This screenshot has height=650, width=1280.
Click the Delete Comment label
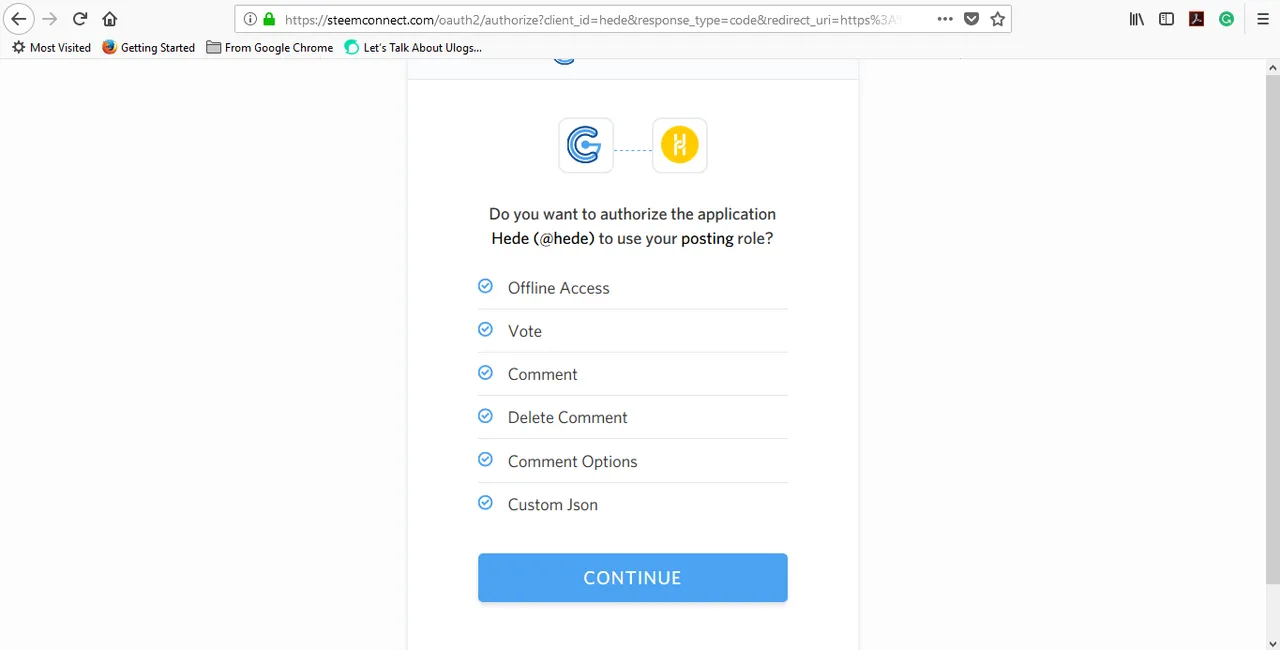tap(568, 417)
